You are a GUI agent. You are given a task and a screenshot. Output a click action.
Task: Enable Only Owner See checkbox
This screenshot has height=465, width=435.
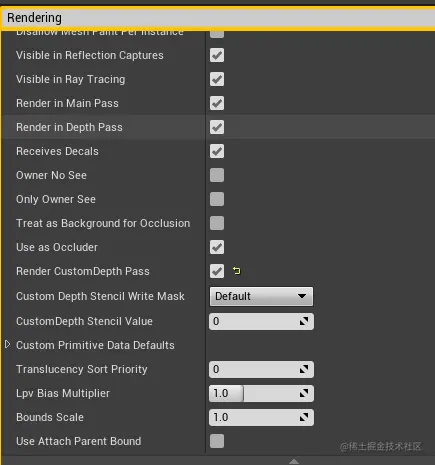pos(217,199)
